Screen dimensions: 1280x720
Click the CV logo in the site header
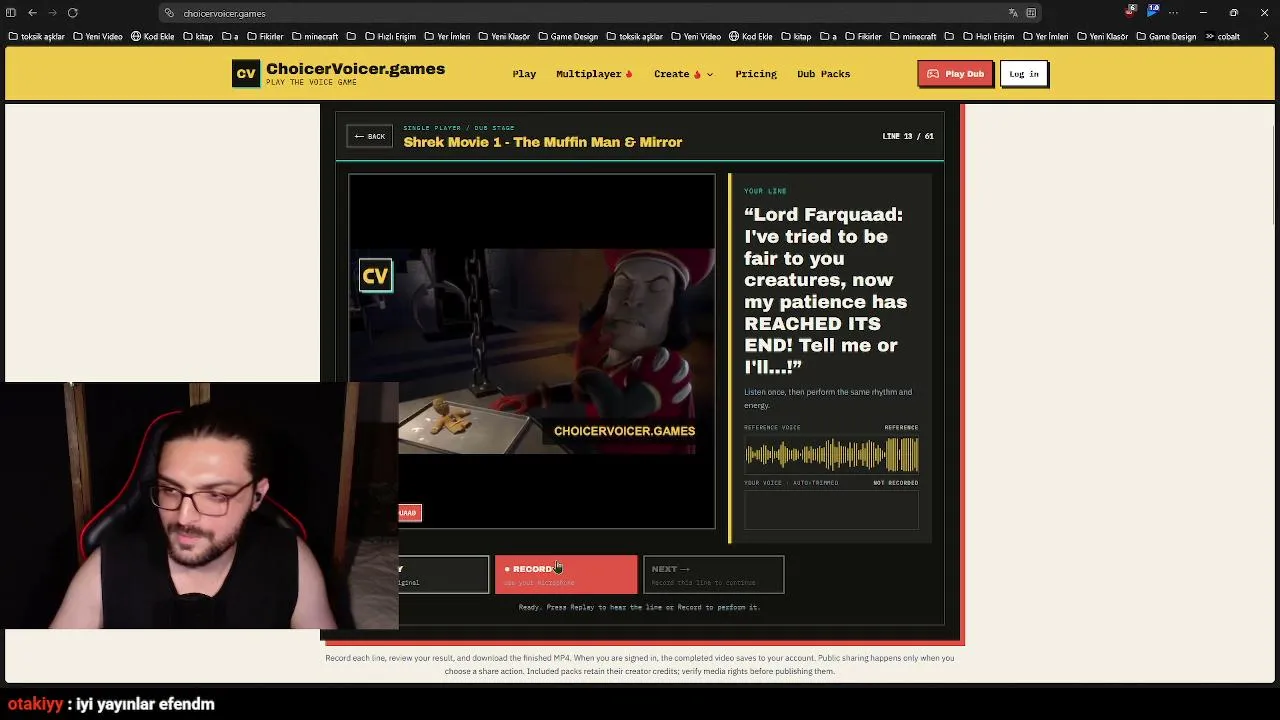coord(246,74)
